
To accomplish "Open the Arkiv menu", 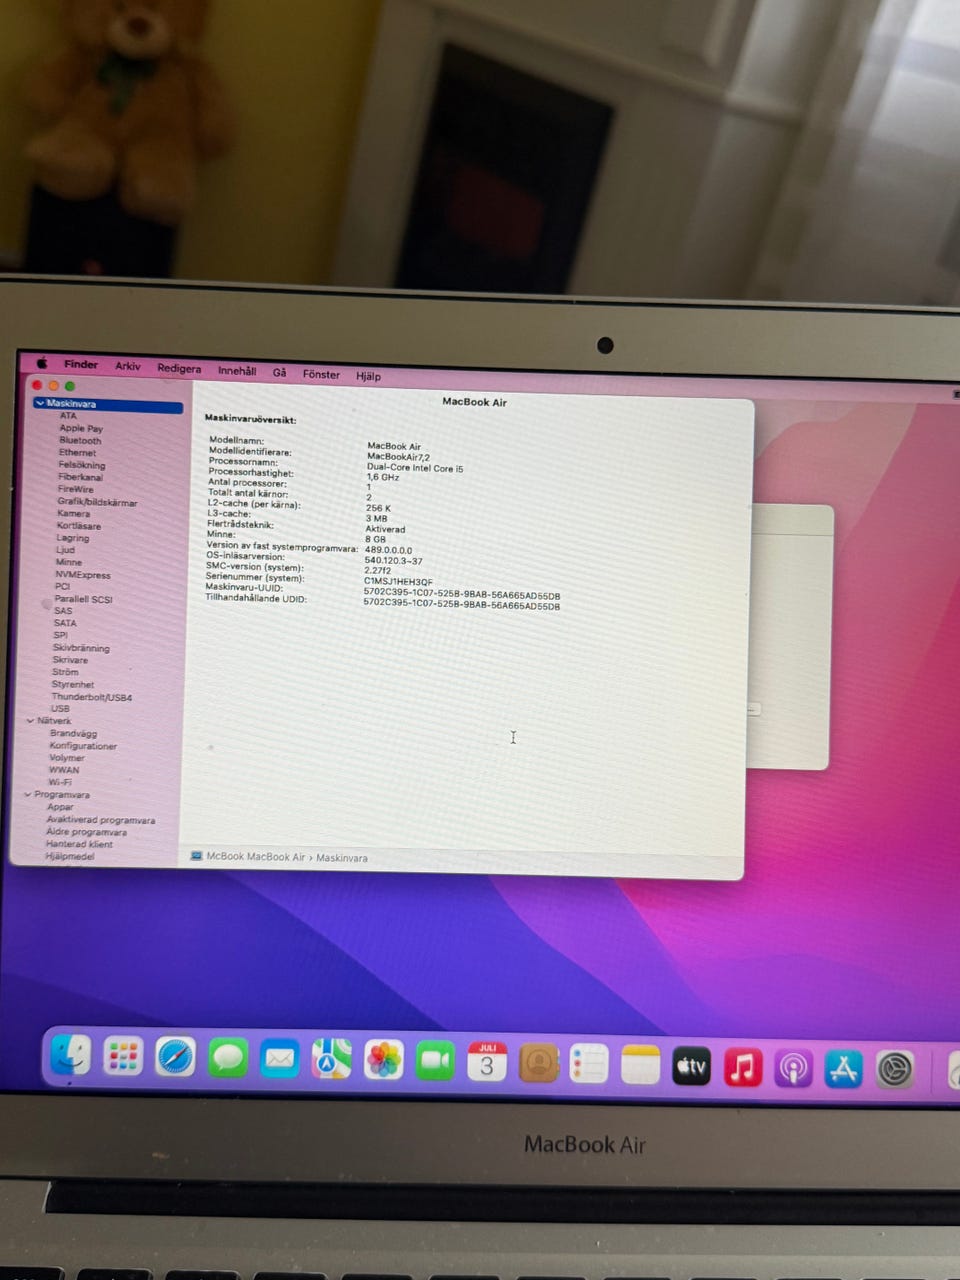I will point(127,366).
